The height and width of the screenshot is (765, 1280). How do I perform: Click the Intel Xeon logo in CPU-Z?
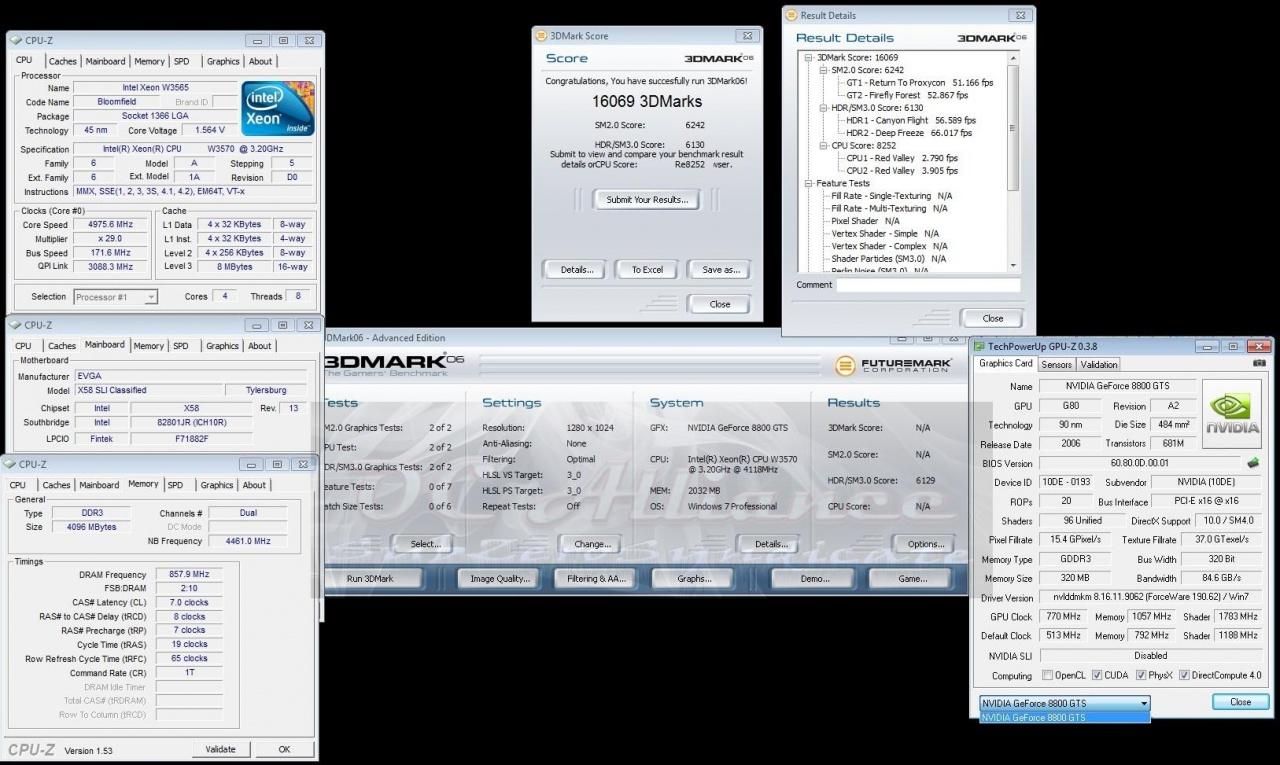pos(278,108)
